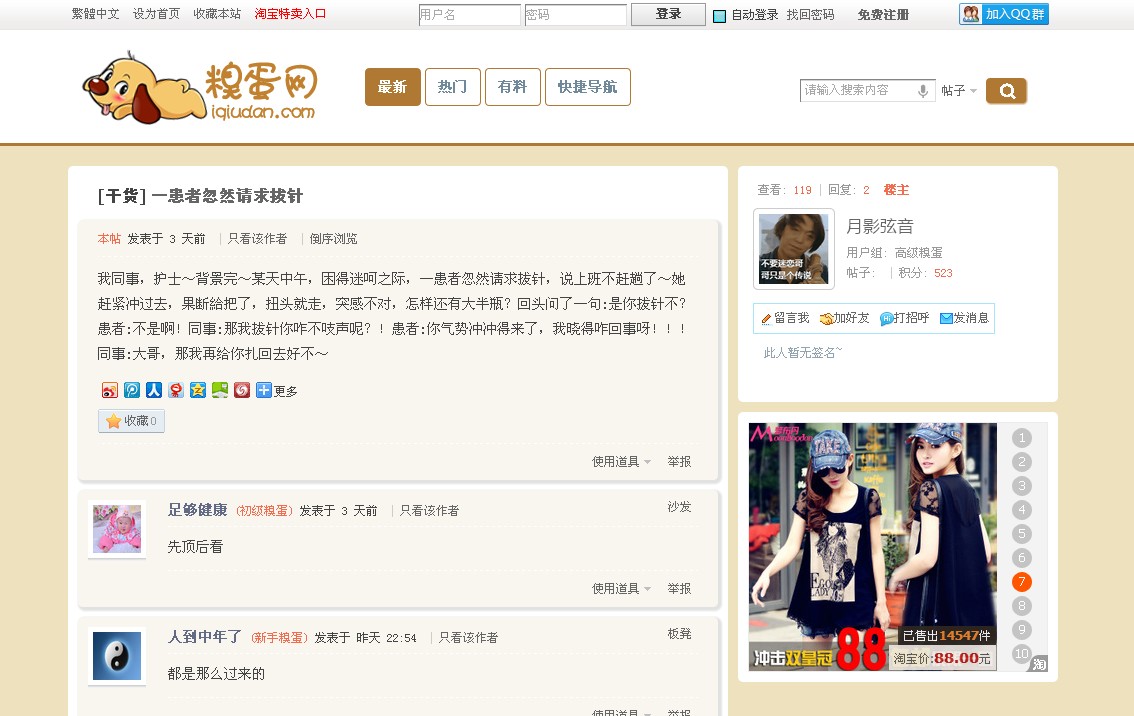Screen dimensions: 1134x716
Task: Select carousel slide 1
Action: [1022, 438]
